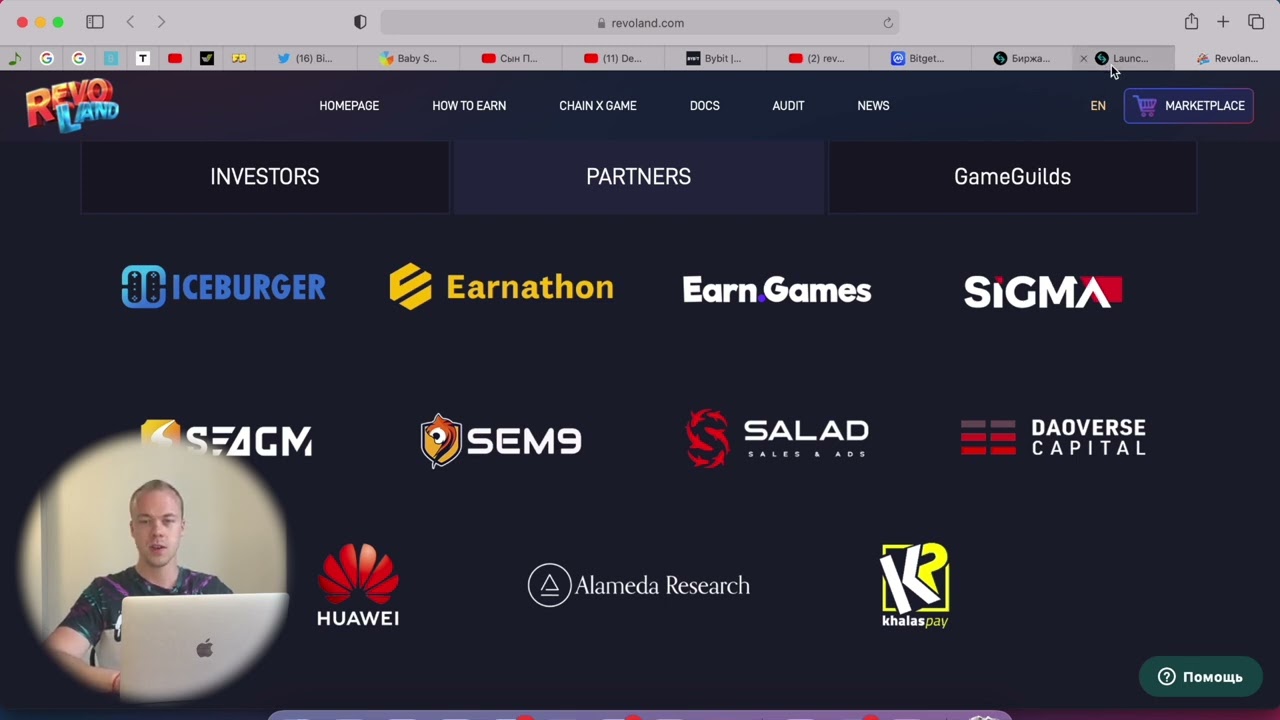Open the NEWS section
1280x720 pixels.
[x=873, y=106]
